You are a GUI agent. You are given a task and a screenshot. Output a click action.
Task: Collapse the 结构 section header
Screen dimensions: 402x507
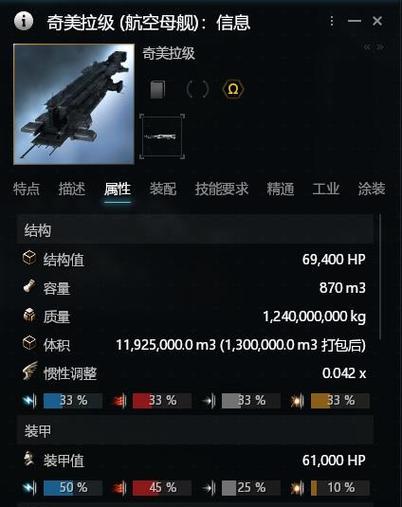[195, 230]
